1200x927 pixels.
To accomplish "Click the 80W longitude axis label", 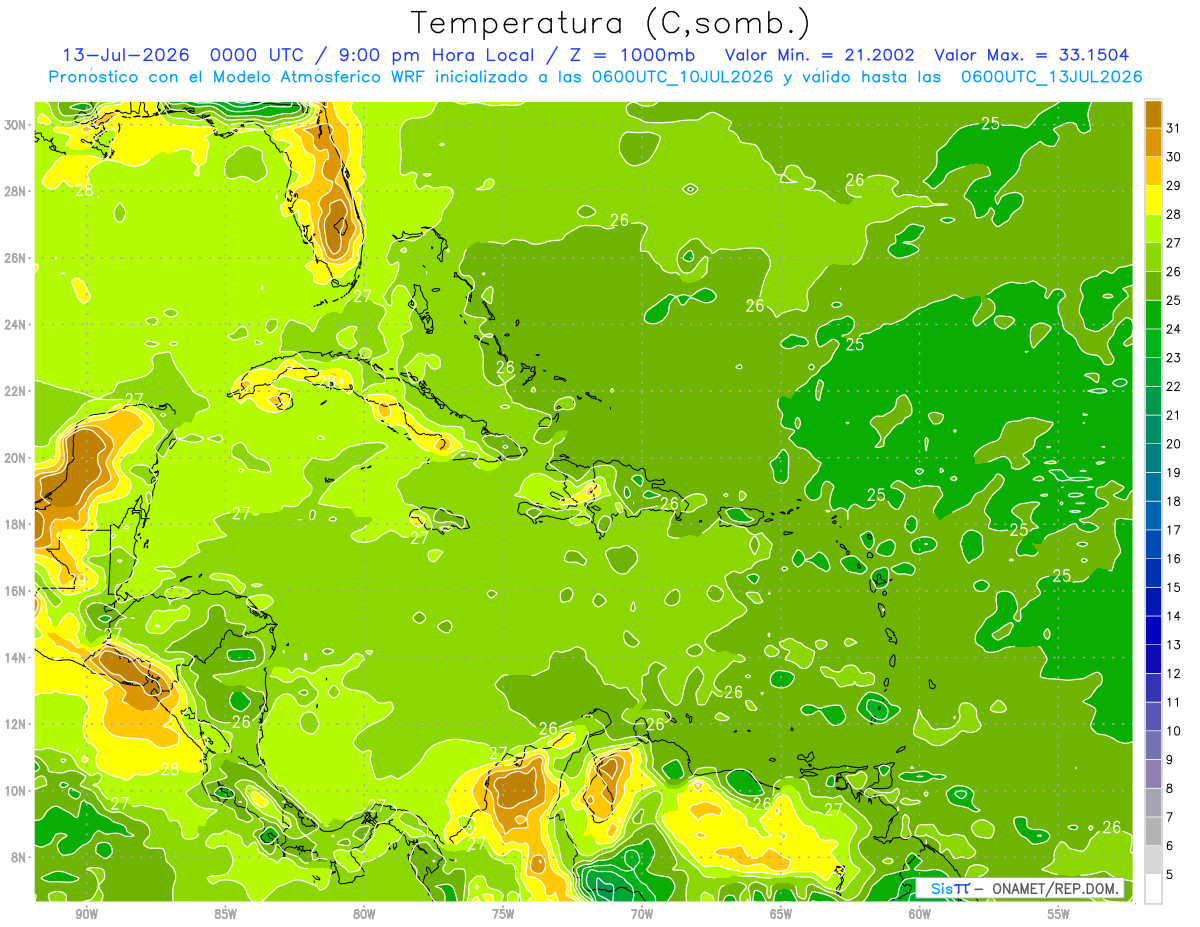I will tap(364, 914).
